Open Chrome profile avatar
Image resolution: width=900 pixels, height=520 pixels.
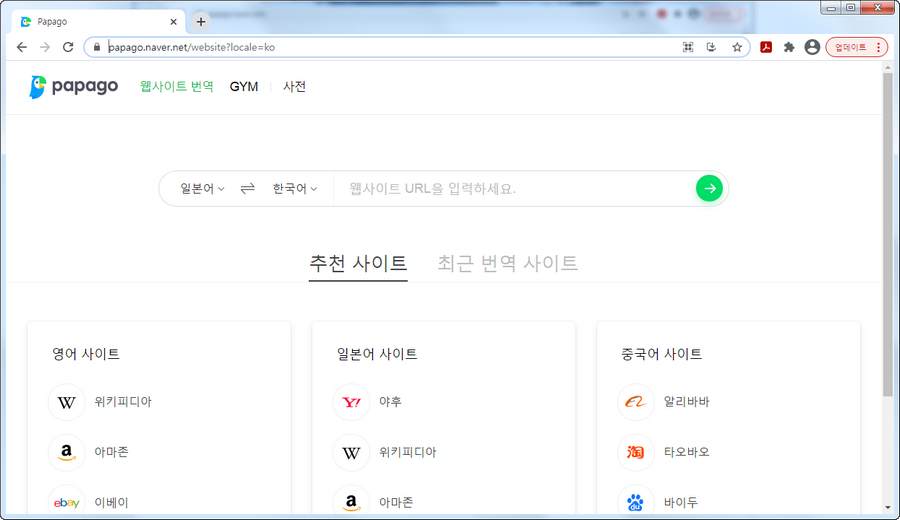812,47
